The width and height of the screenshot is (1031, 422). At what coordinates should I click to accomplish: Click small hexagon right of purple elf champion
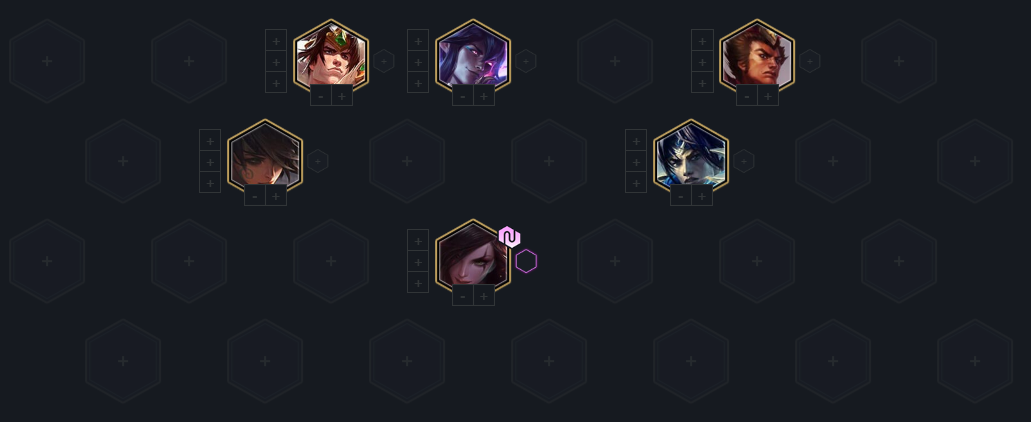525,61
